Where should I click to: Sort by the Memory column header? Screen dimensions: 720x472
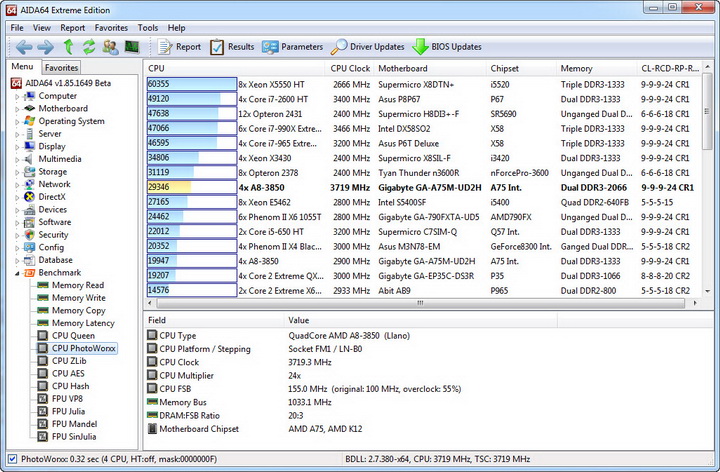(x=596, y=68)
